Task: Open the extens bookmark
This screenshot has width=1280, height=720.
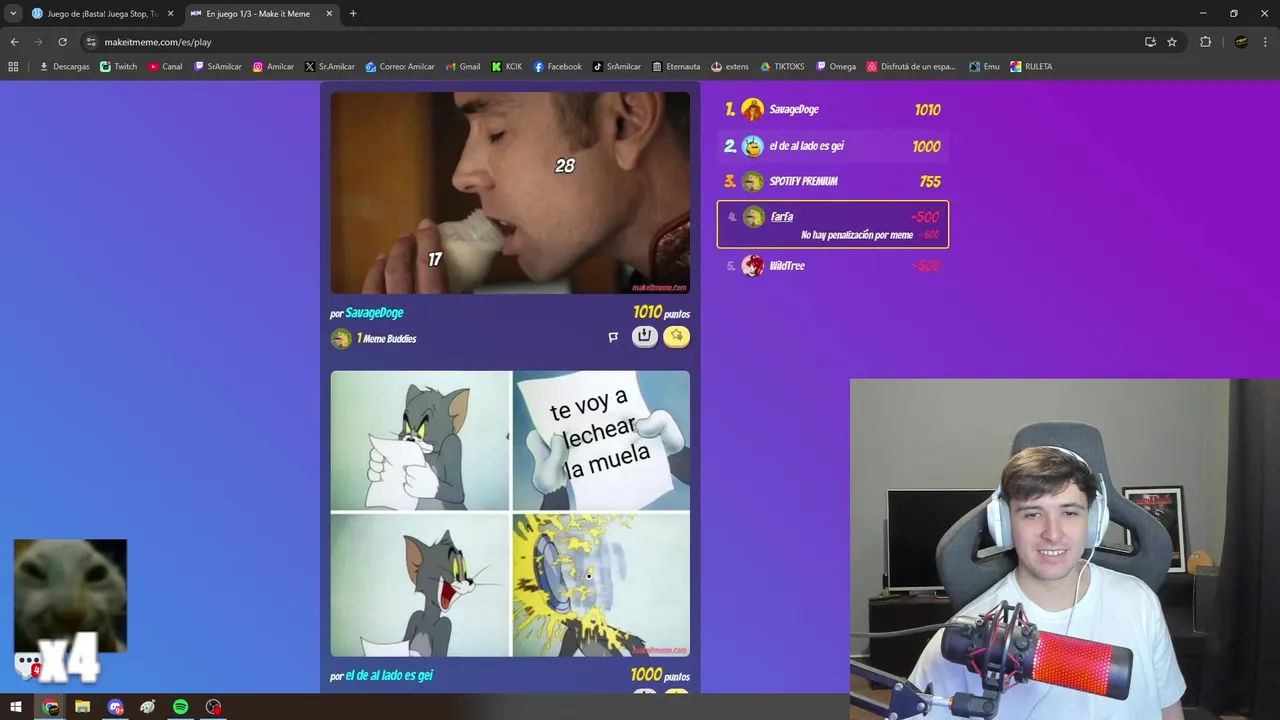Action: [730, 67]
